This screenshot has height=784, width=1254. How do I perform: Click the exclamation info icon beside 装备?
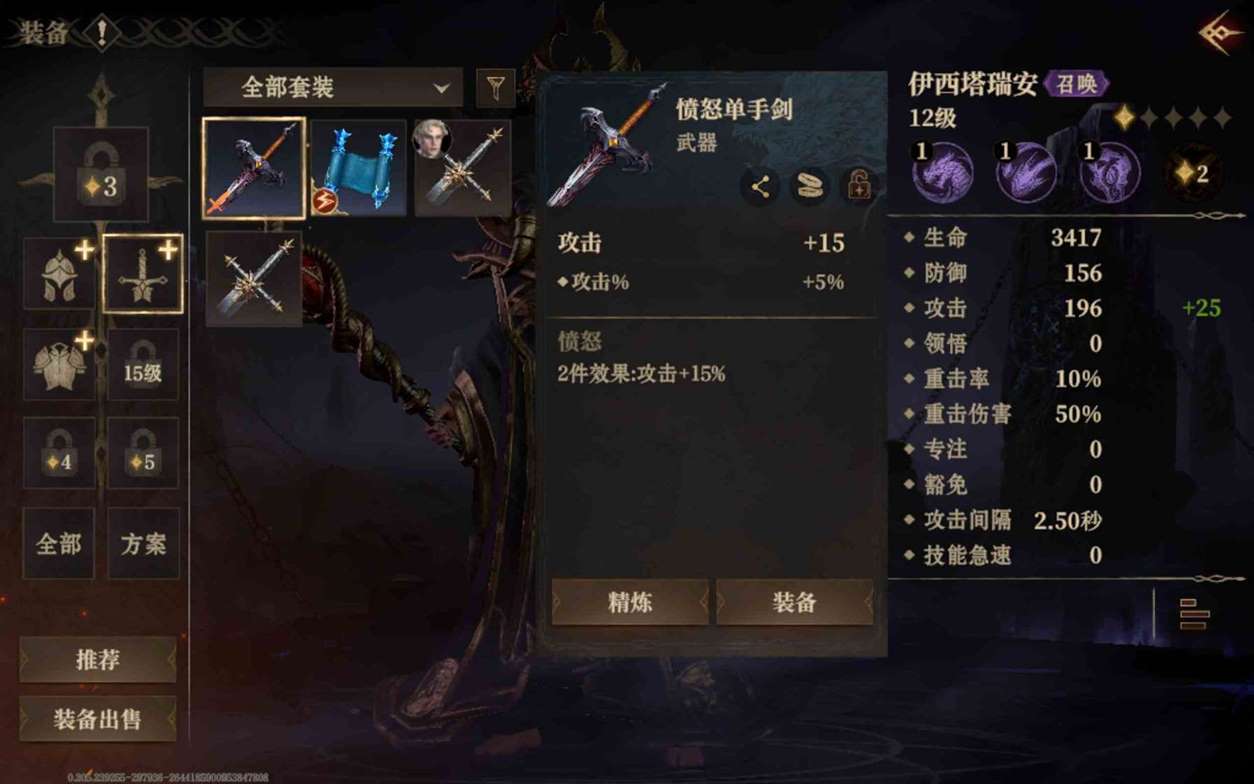tap(101, 33)
